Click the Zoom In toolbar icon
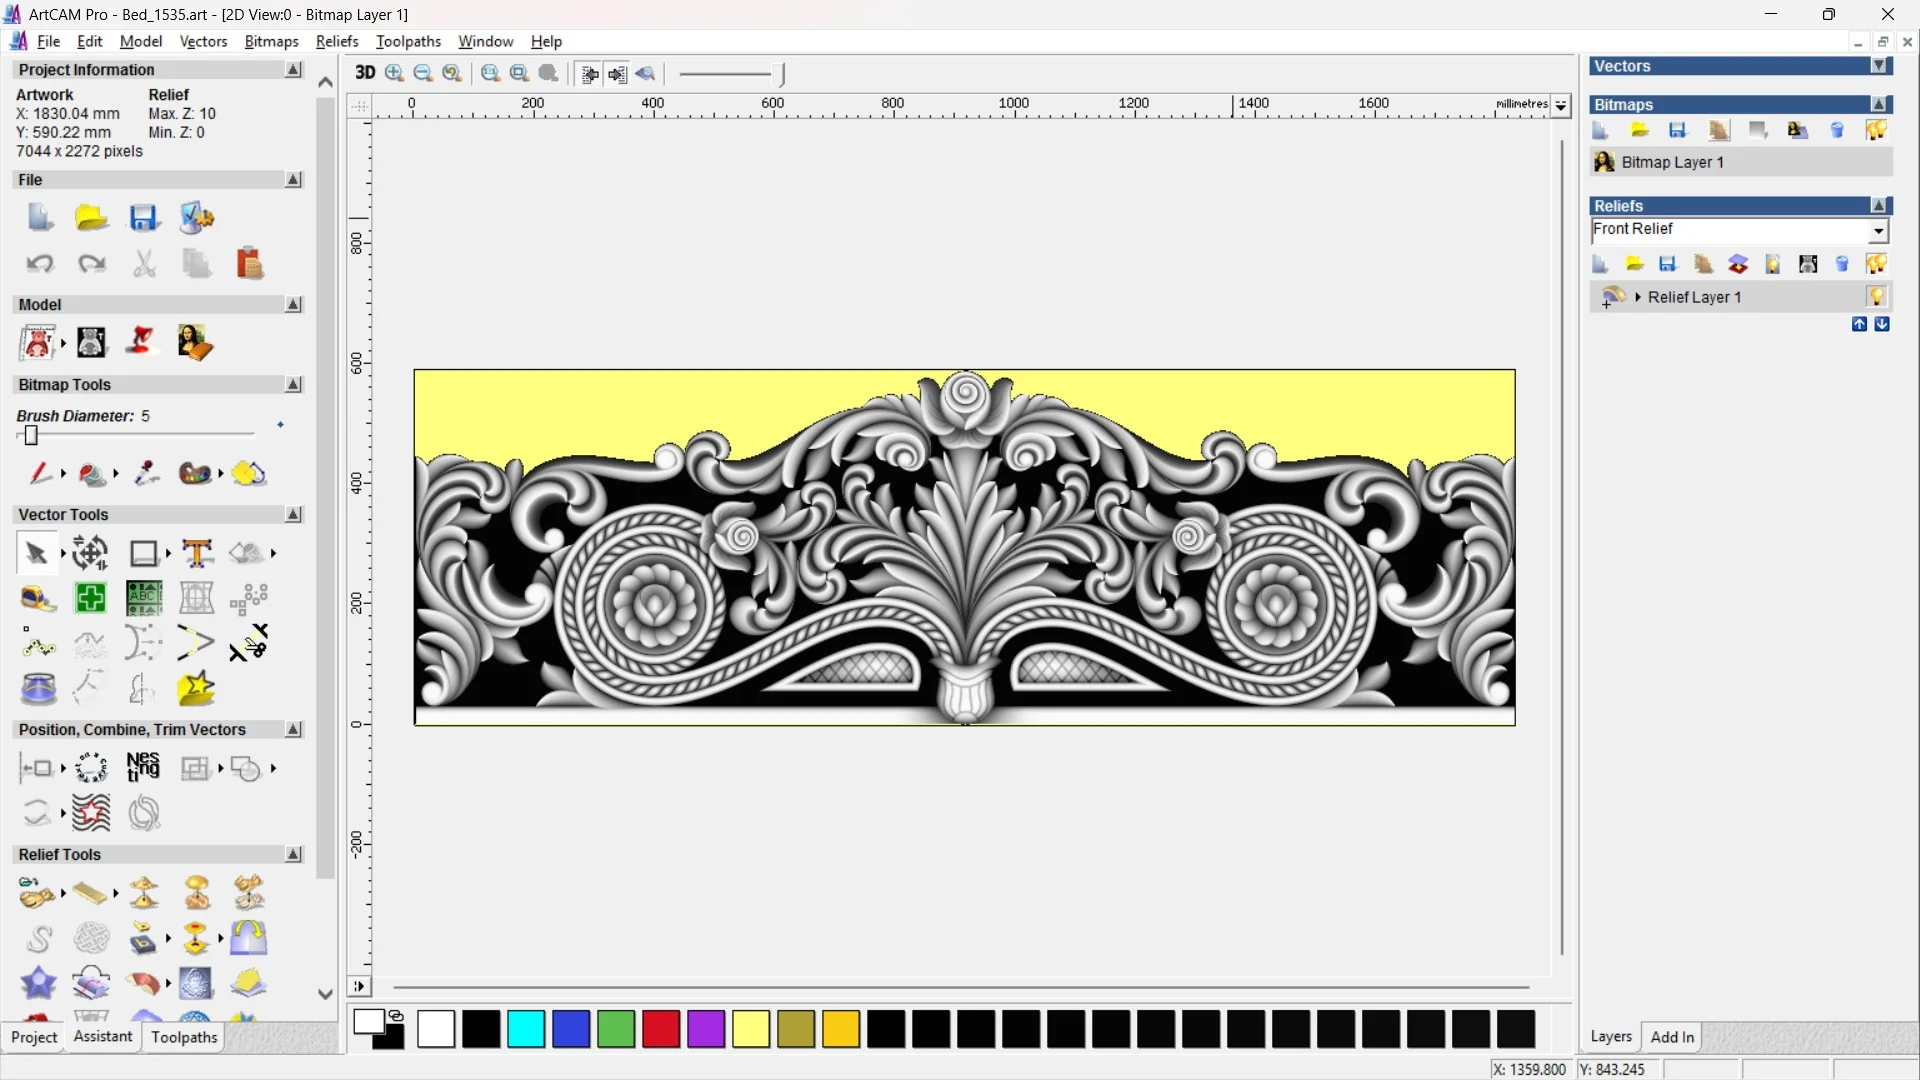This screenshot has height=1080, width=1920. 394,73
